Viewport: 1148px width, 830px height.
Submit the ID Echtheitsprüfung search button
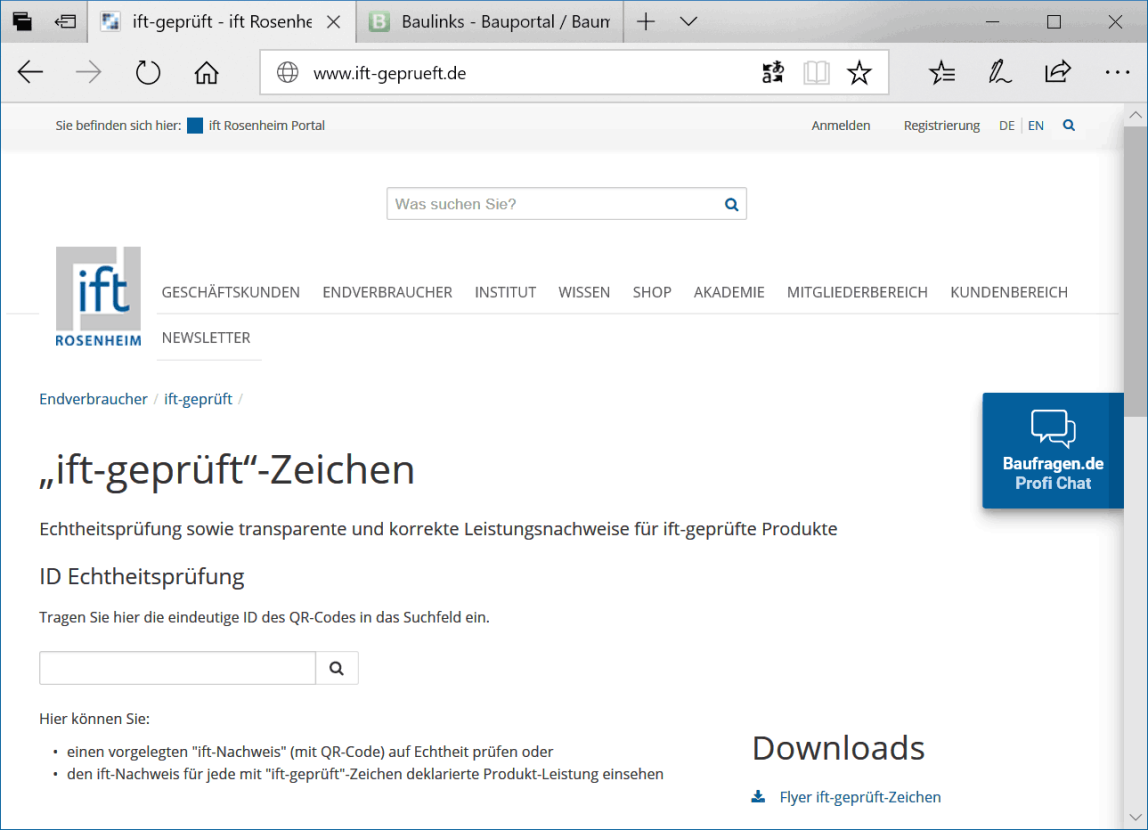[x=337, y=668]
